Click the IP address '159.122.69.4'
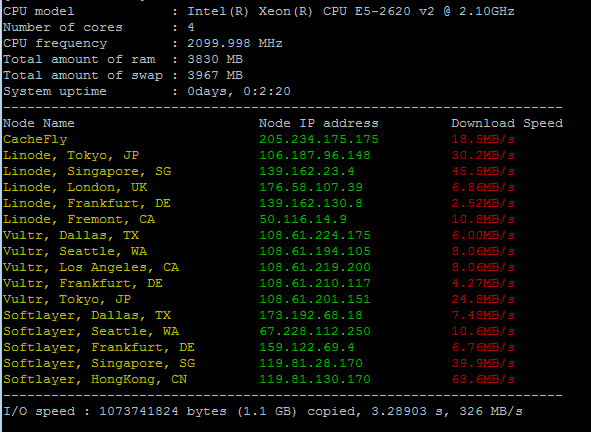 coord(306,348)
